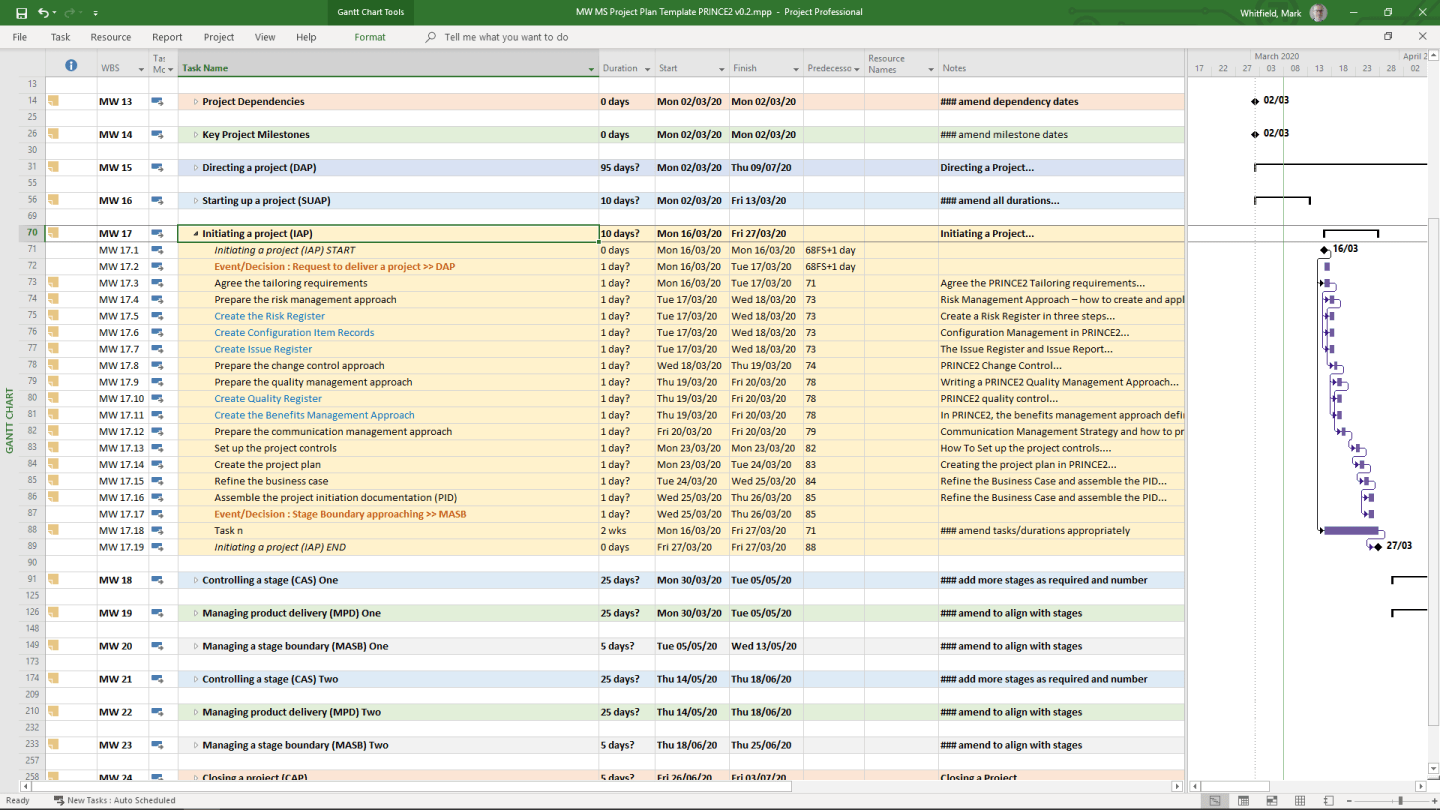Expand the Controlling a stage (CAS) One summary
This screenshot has width=1440, height=810.
pos(196,580)
